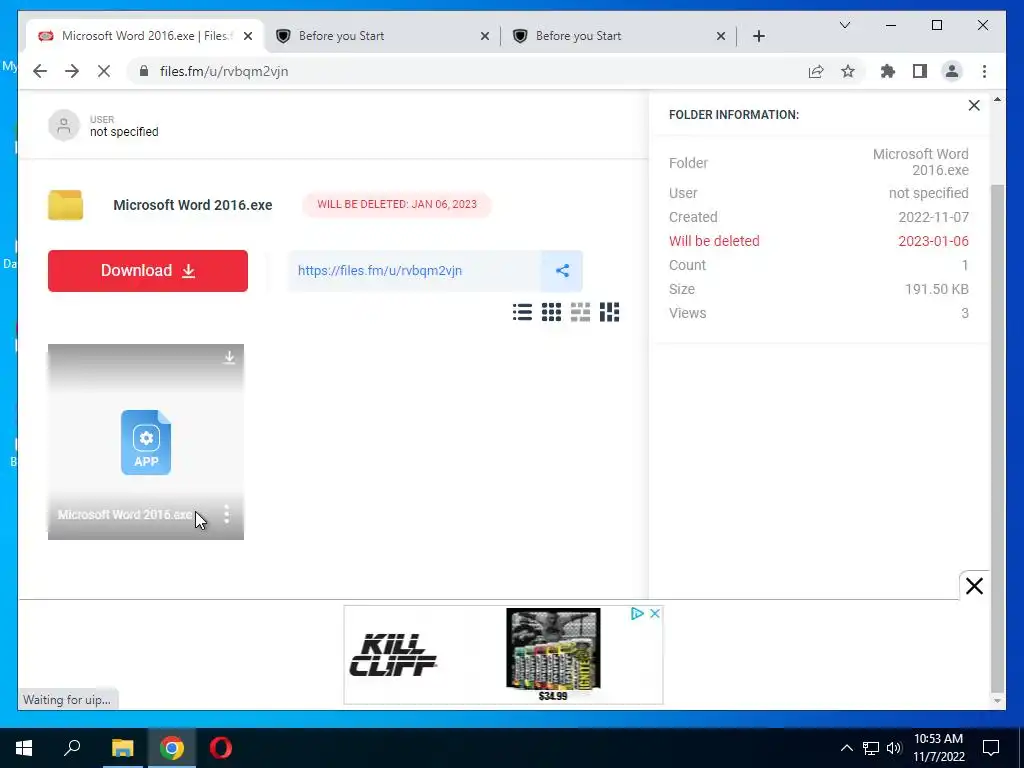This screenshot has width=1024, height=768.
Task: Dismiss the ad with small X
Action: pyautogui.click(x=654, y=613)
